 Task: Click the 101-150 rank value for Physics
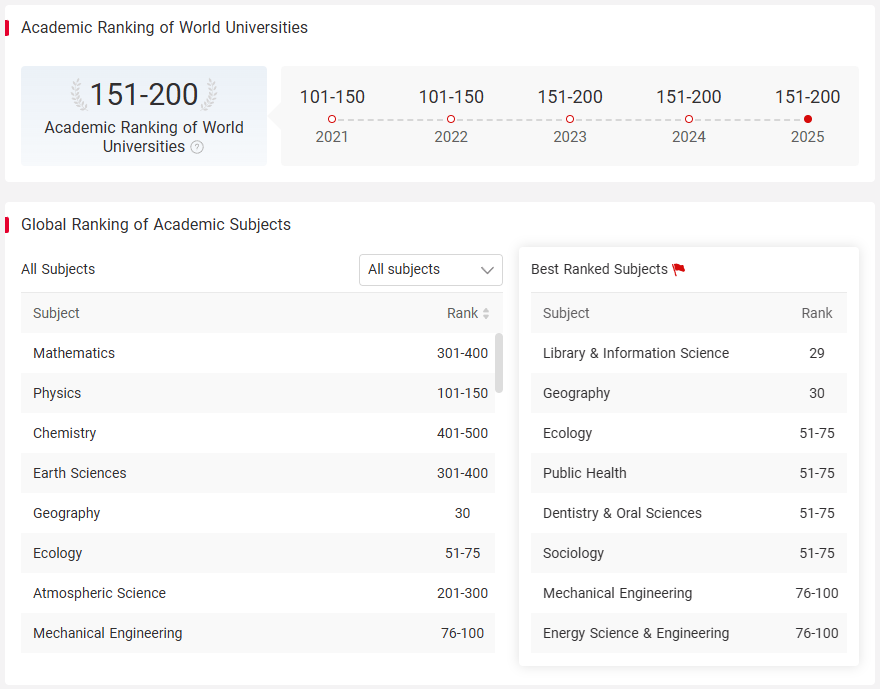462,393
